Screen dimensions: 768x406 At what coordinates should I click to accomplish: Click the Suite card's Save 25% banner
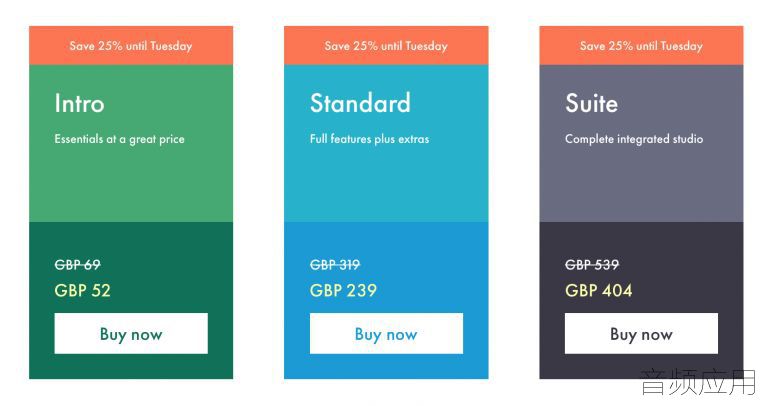coord(641,46)
